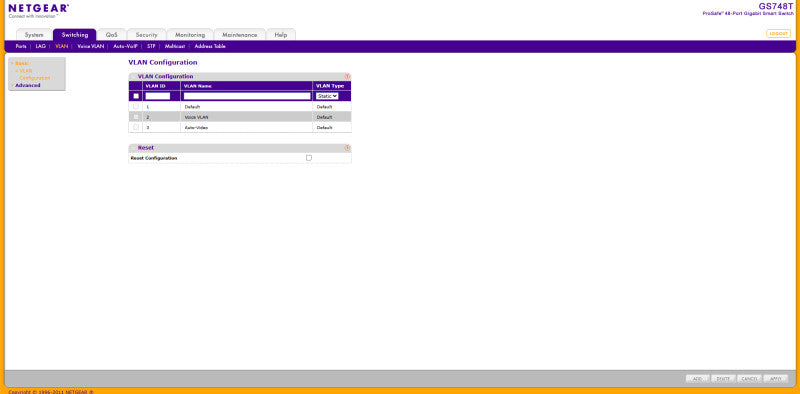Switch to the Security tab
The image size is (800, 394).
click(146, 35)
